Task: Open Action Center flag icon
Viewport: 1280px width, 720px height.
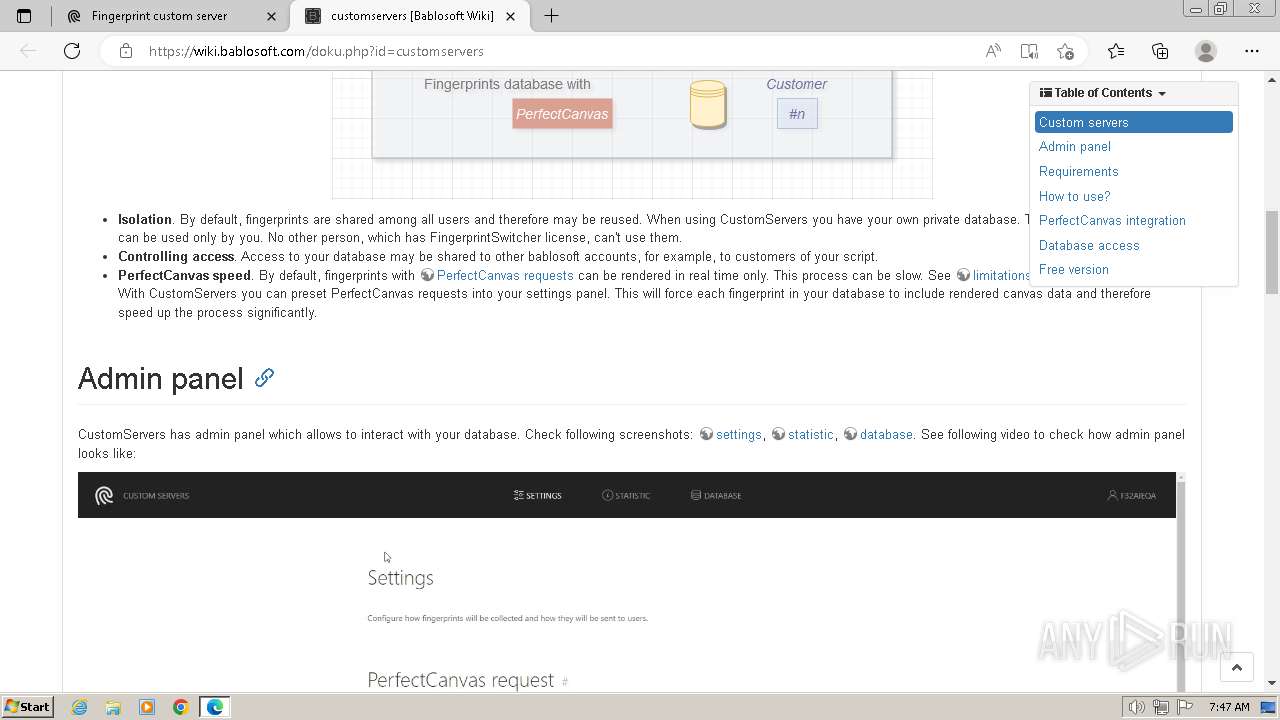Action: (x=1186, y=707)
